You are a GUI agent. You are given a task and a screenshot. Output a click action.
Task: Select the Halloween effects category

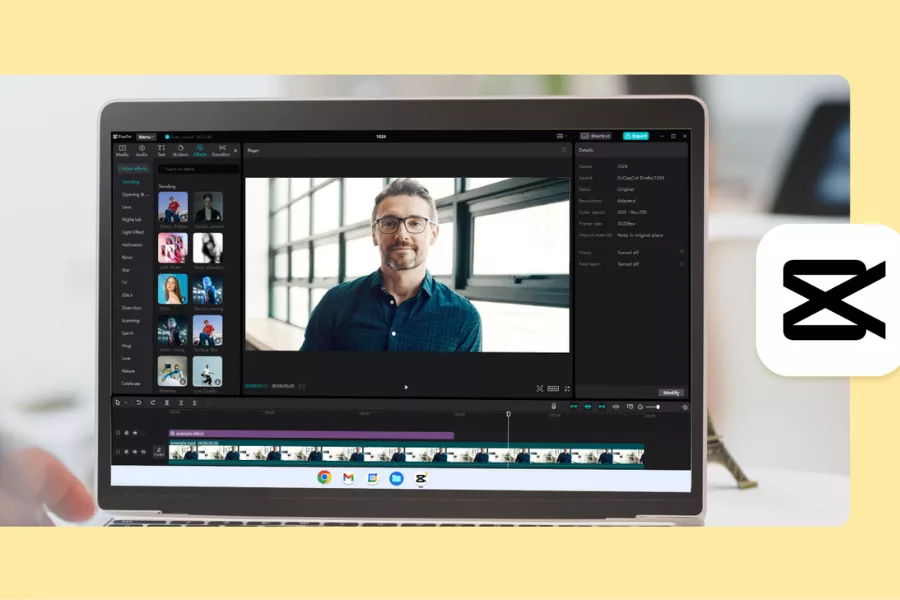click(x=132, y=245)
